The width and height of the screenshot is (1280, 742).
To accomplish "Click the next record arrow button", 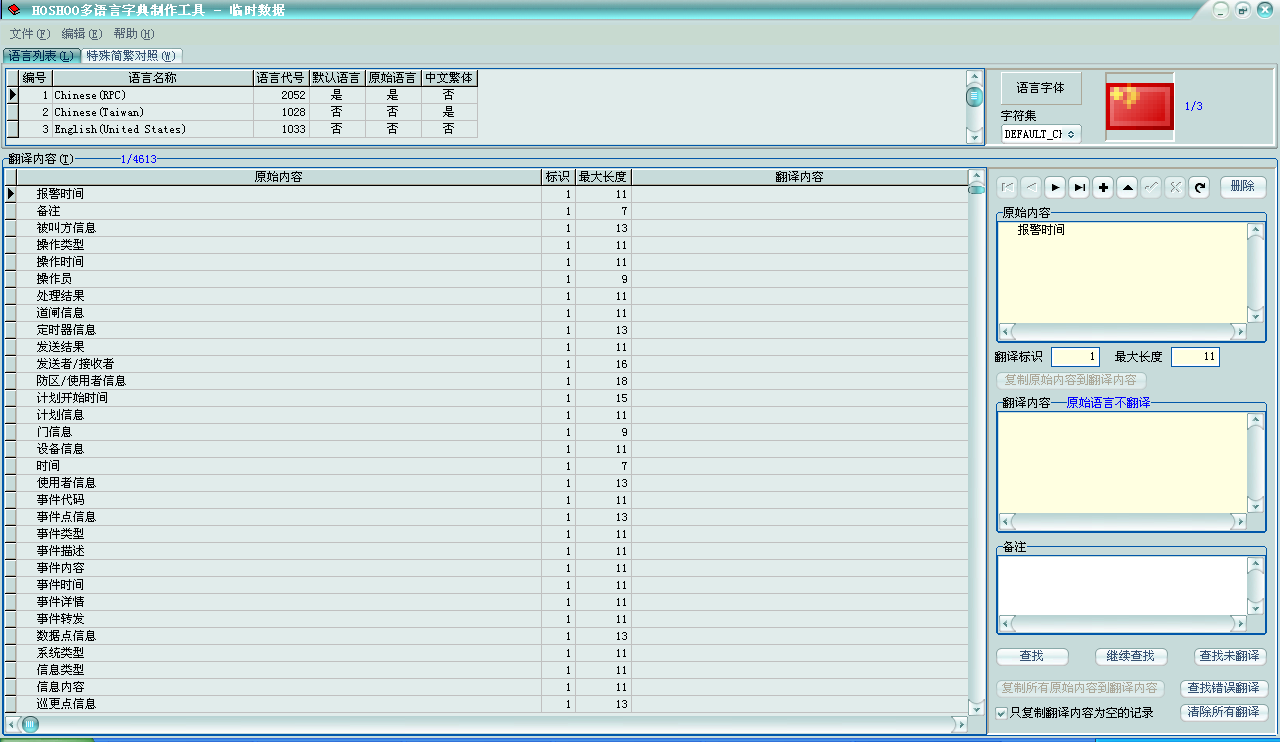I will coord(1055,187).
